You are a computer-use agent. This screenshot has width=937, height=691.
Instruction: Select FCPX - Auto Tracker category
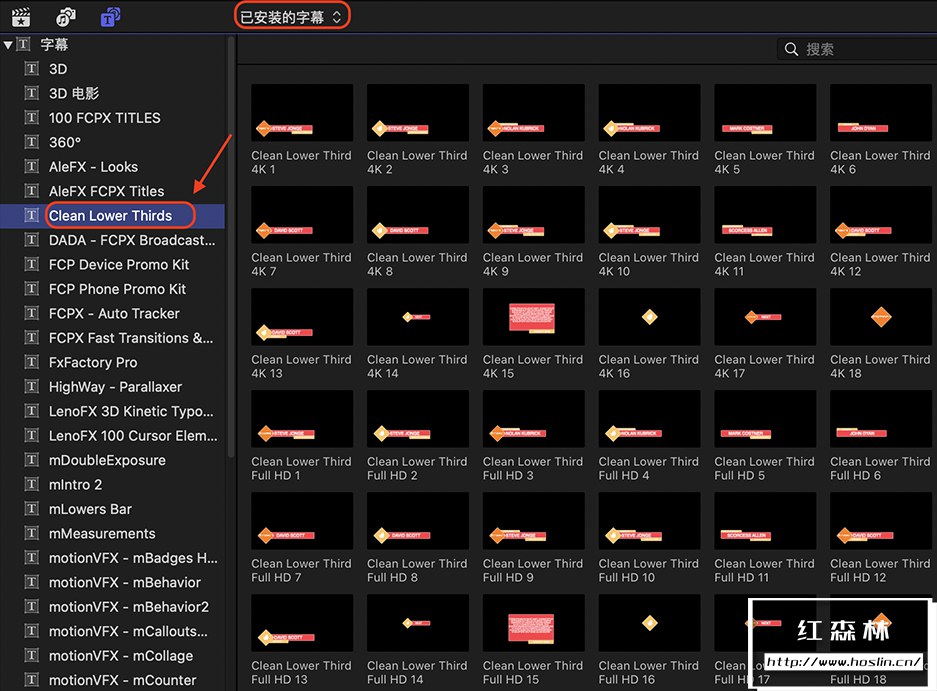pos(114,314)
